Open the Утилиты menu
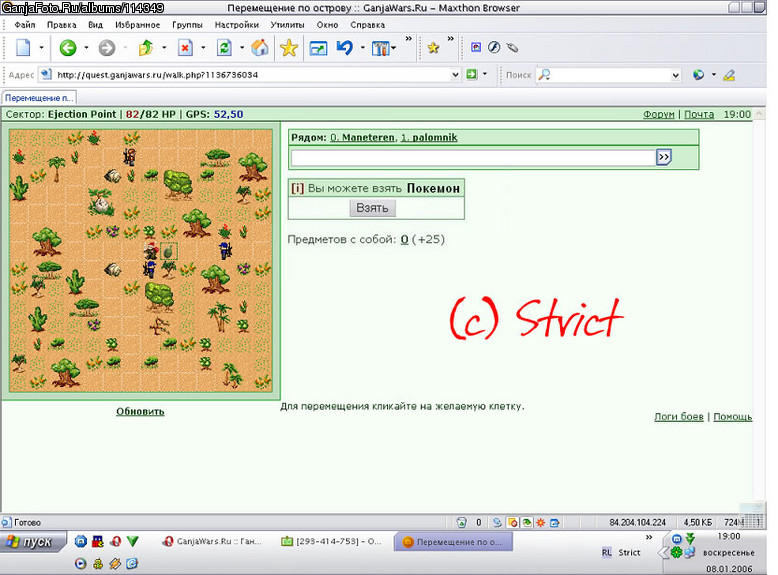 point(287,25)
